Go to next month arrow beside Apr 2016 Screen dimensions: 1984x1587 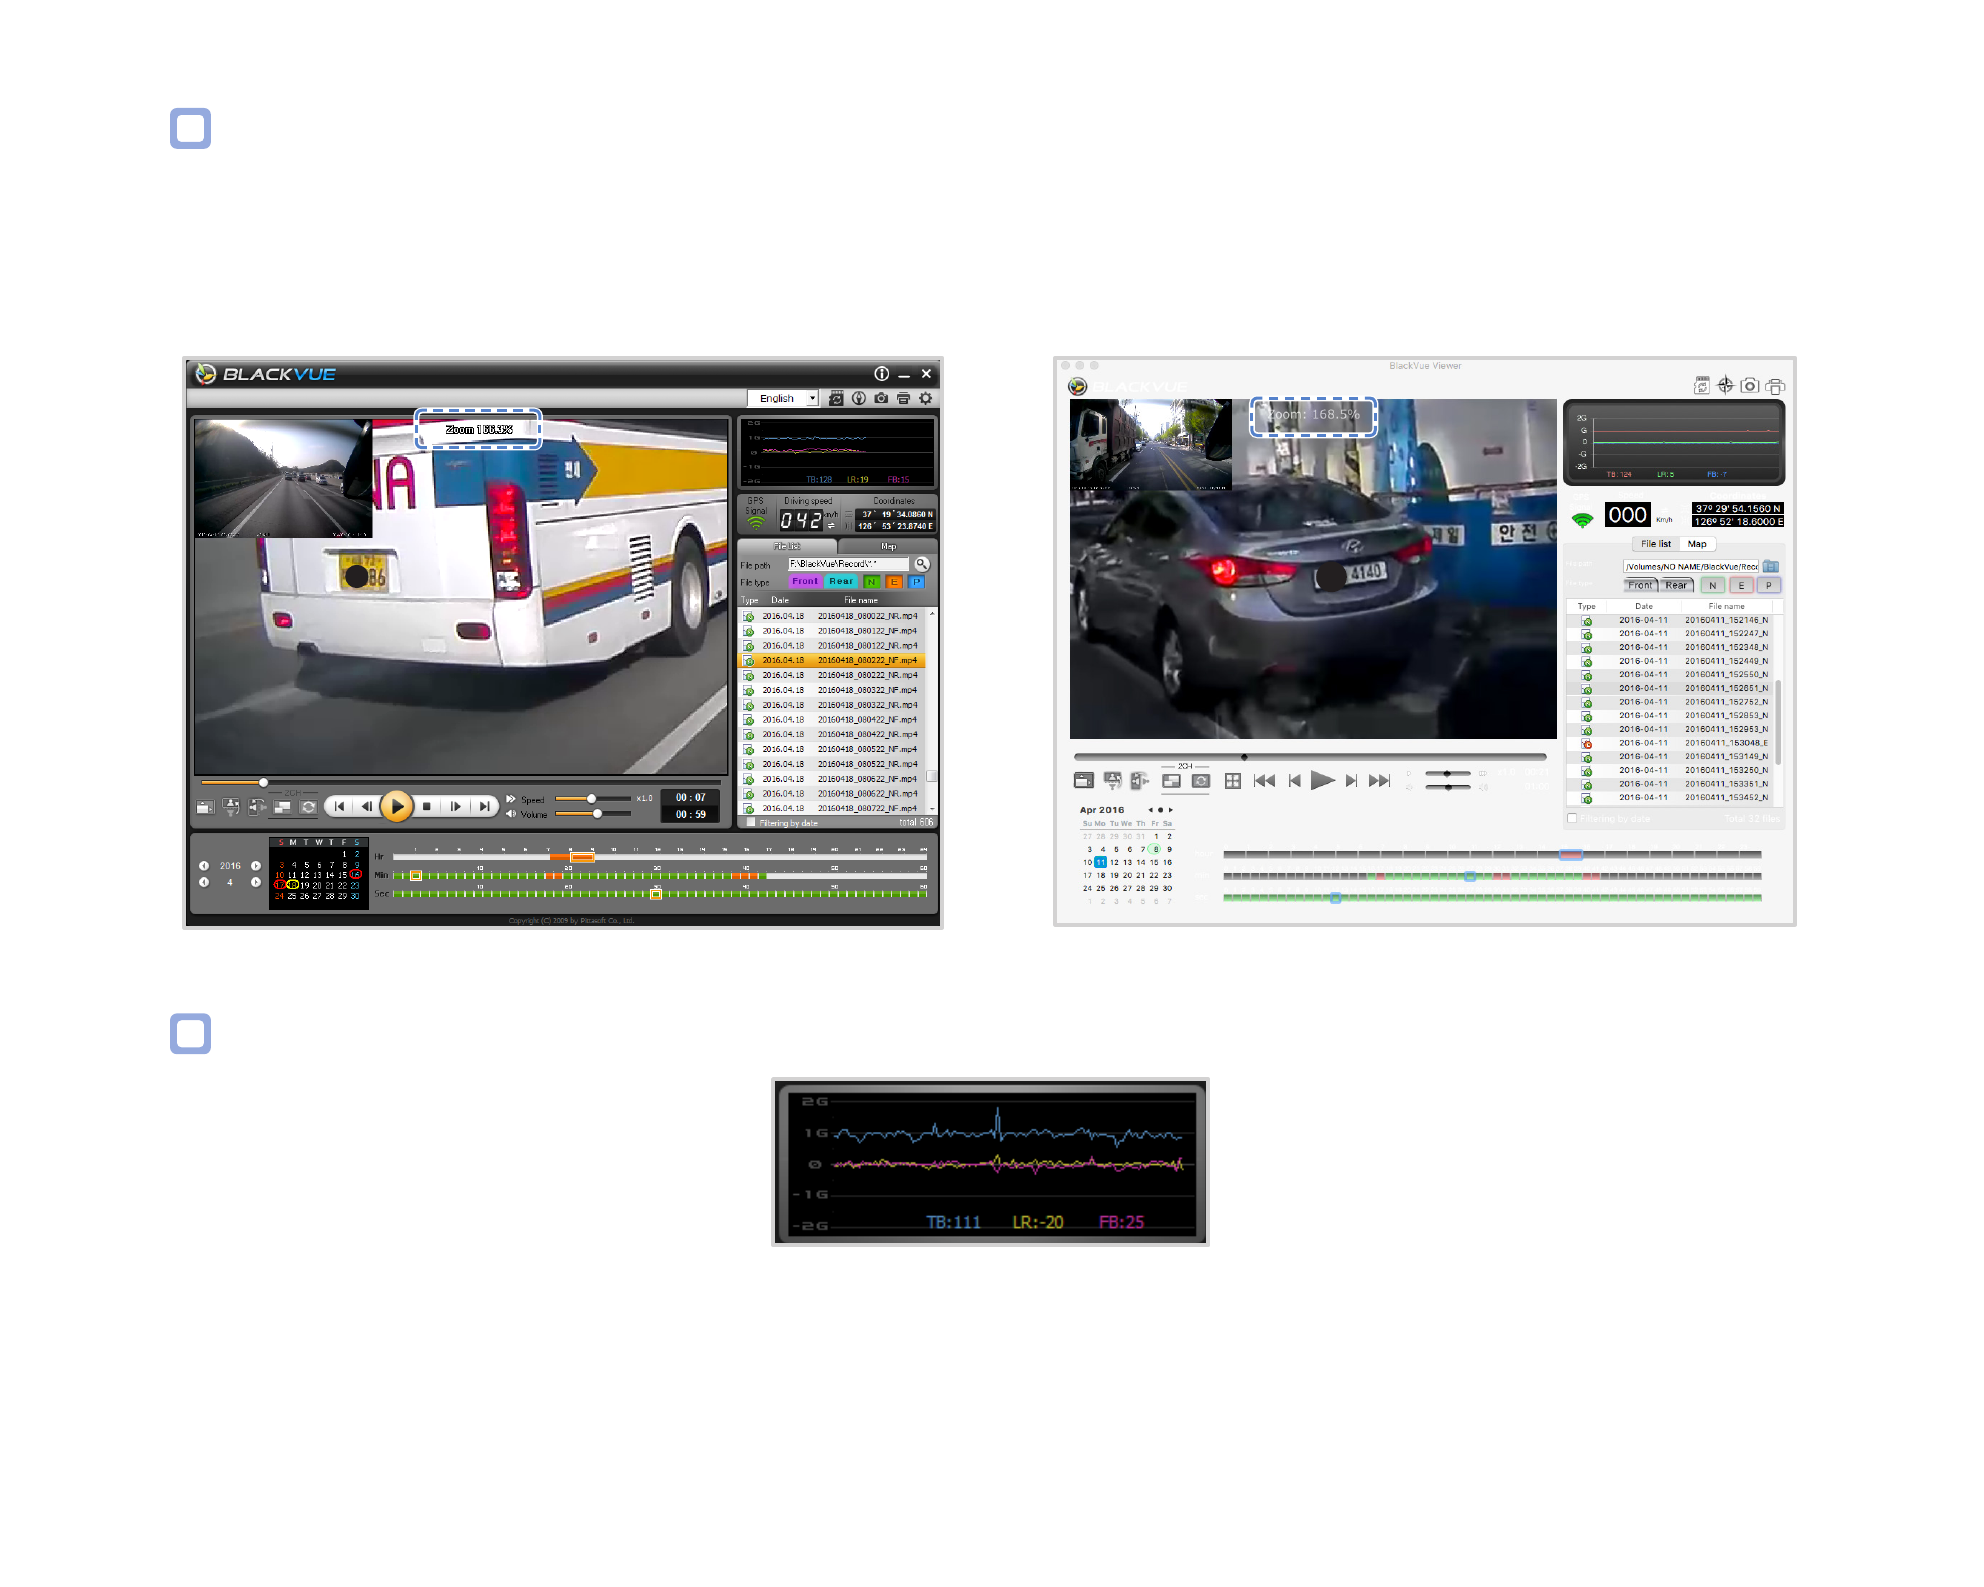(1171, 810)
